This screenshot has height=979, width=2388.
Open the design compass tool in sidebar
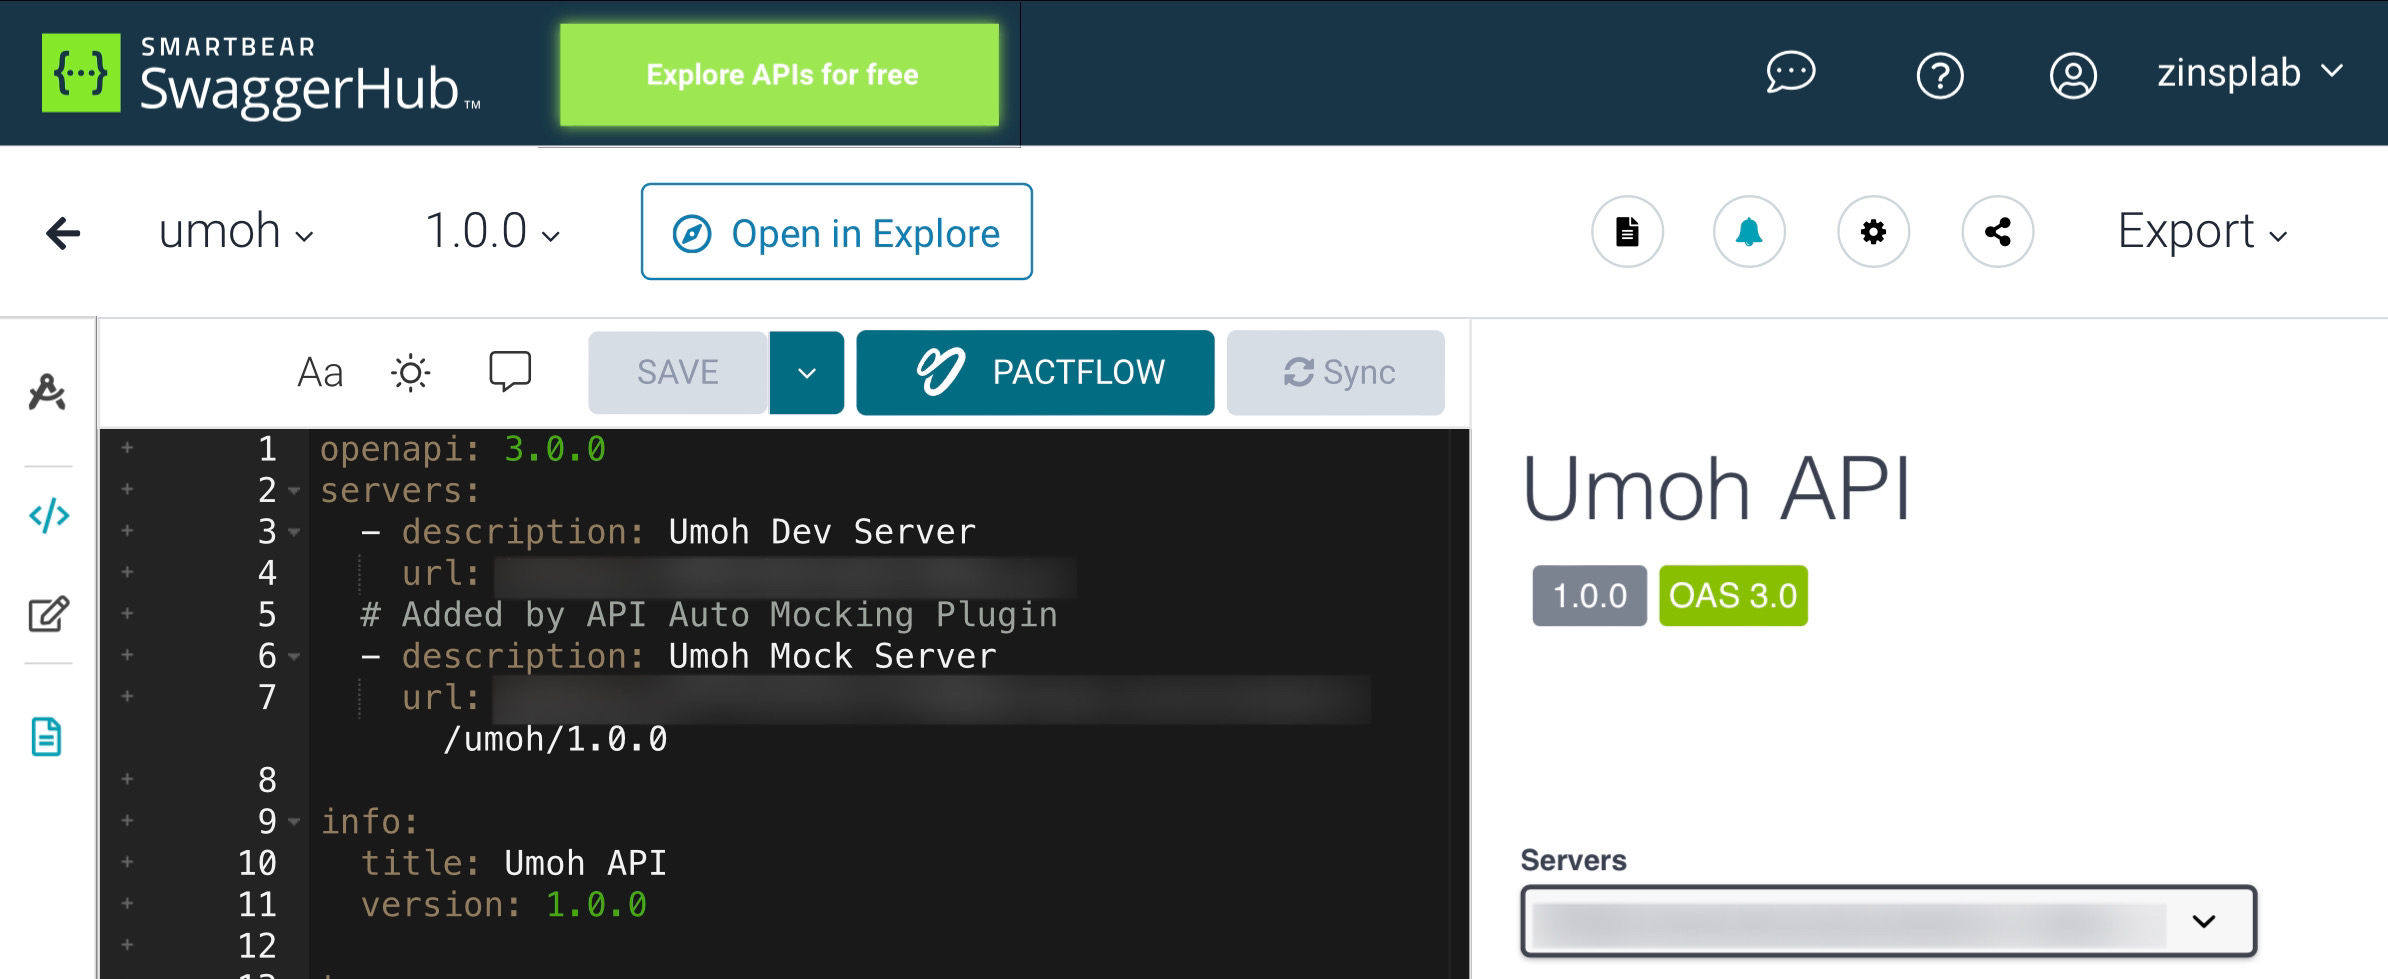[x=47, y=392]
